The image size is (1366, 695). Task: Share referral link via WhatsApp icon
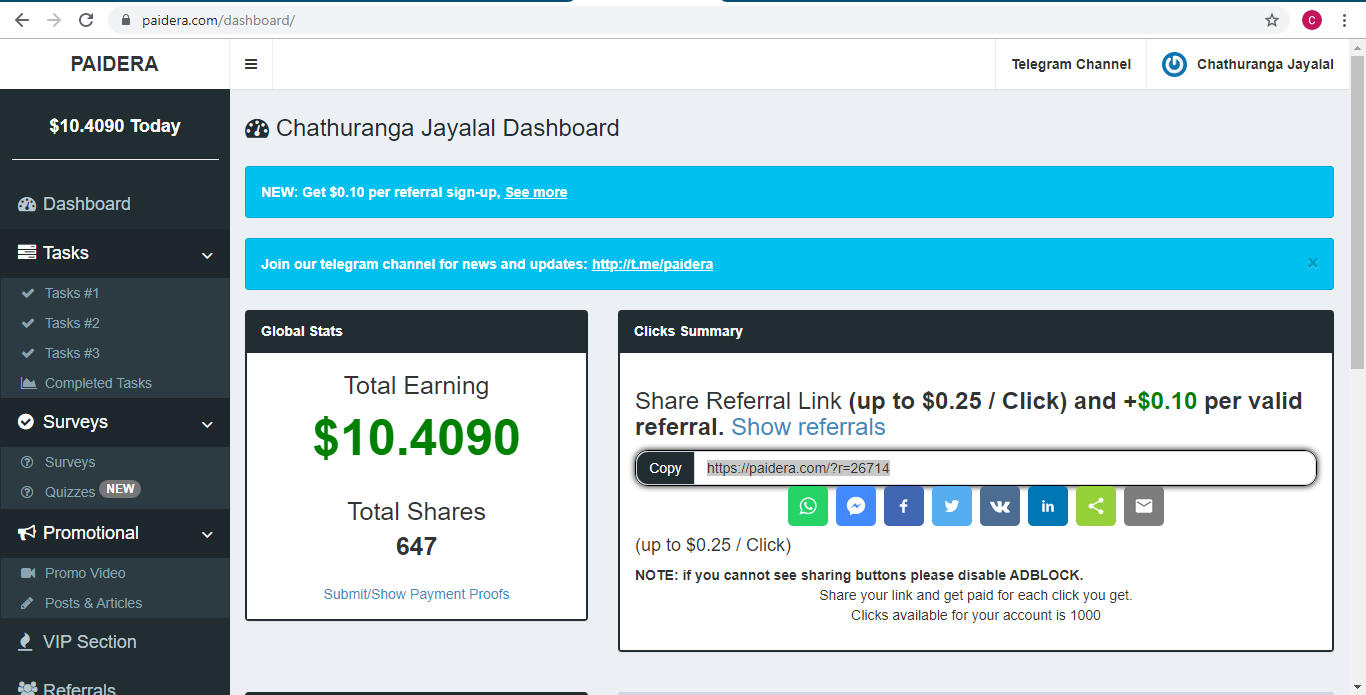(x=808, y=506)
